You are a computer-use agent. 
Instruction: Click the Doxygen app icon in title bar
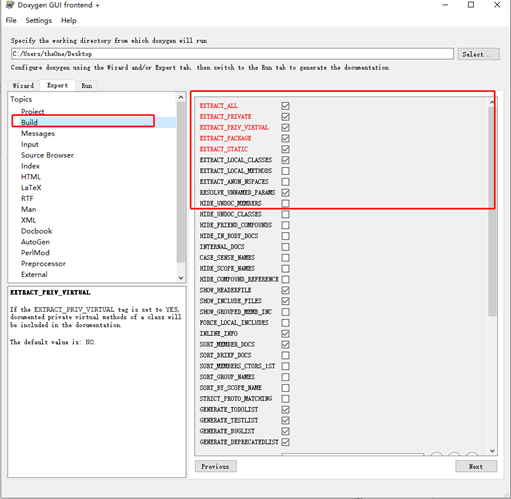click(x=10, y=5)
